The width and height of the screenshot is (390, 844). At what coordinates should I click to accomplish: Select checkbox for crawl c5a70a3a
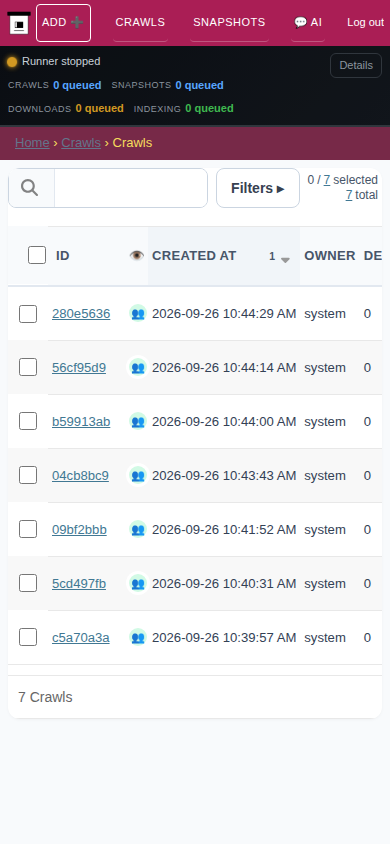coord(28,637)
